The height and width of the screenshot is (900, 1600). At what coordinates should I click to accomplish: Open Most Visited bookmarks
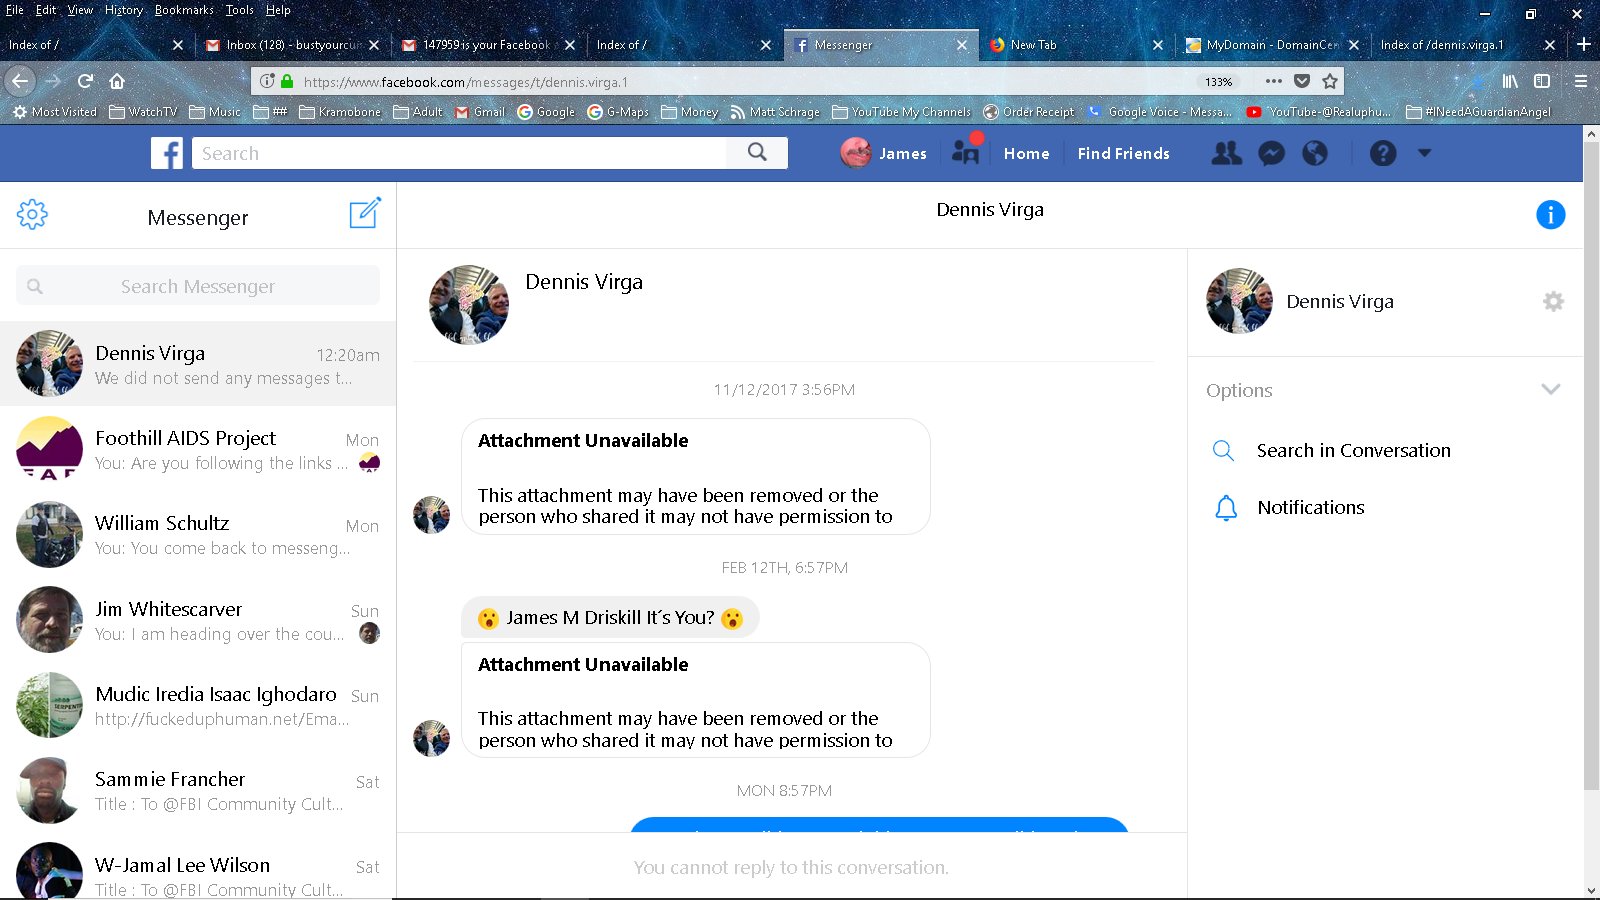[x=55, y=112]
